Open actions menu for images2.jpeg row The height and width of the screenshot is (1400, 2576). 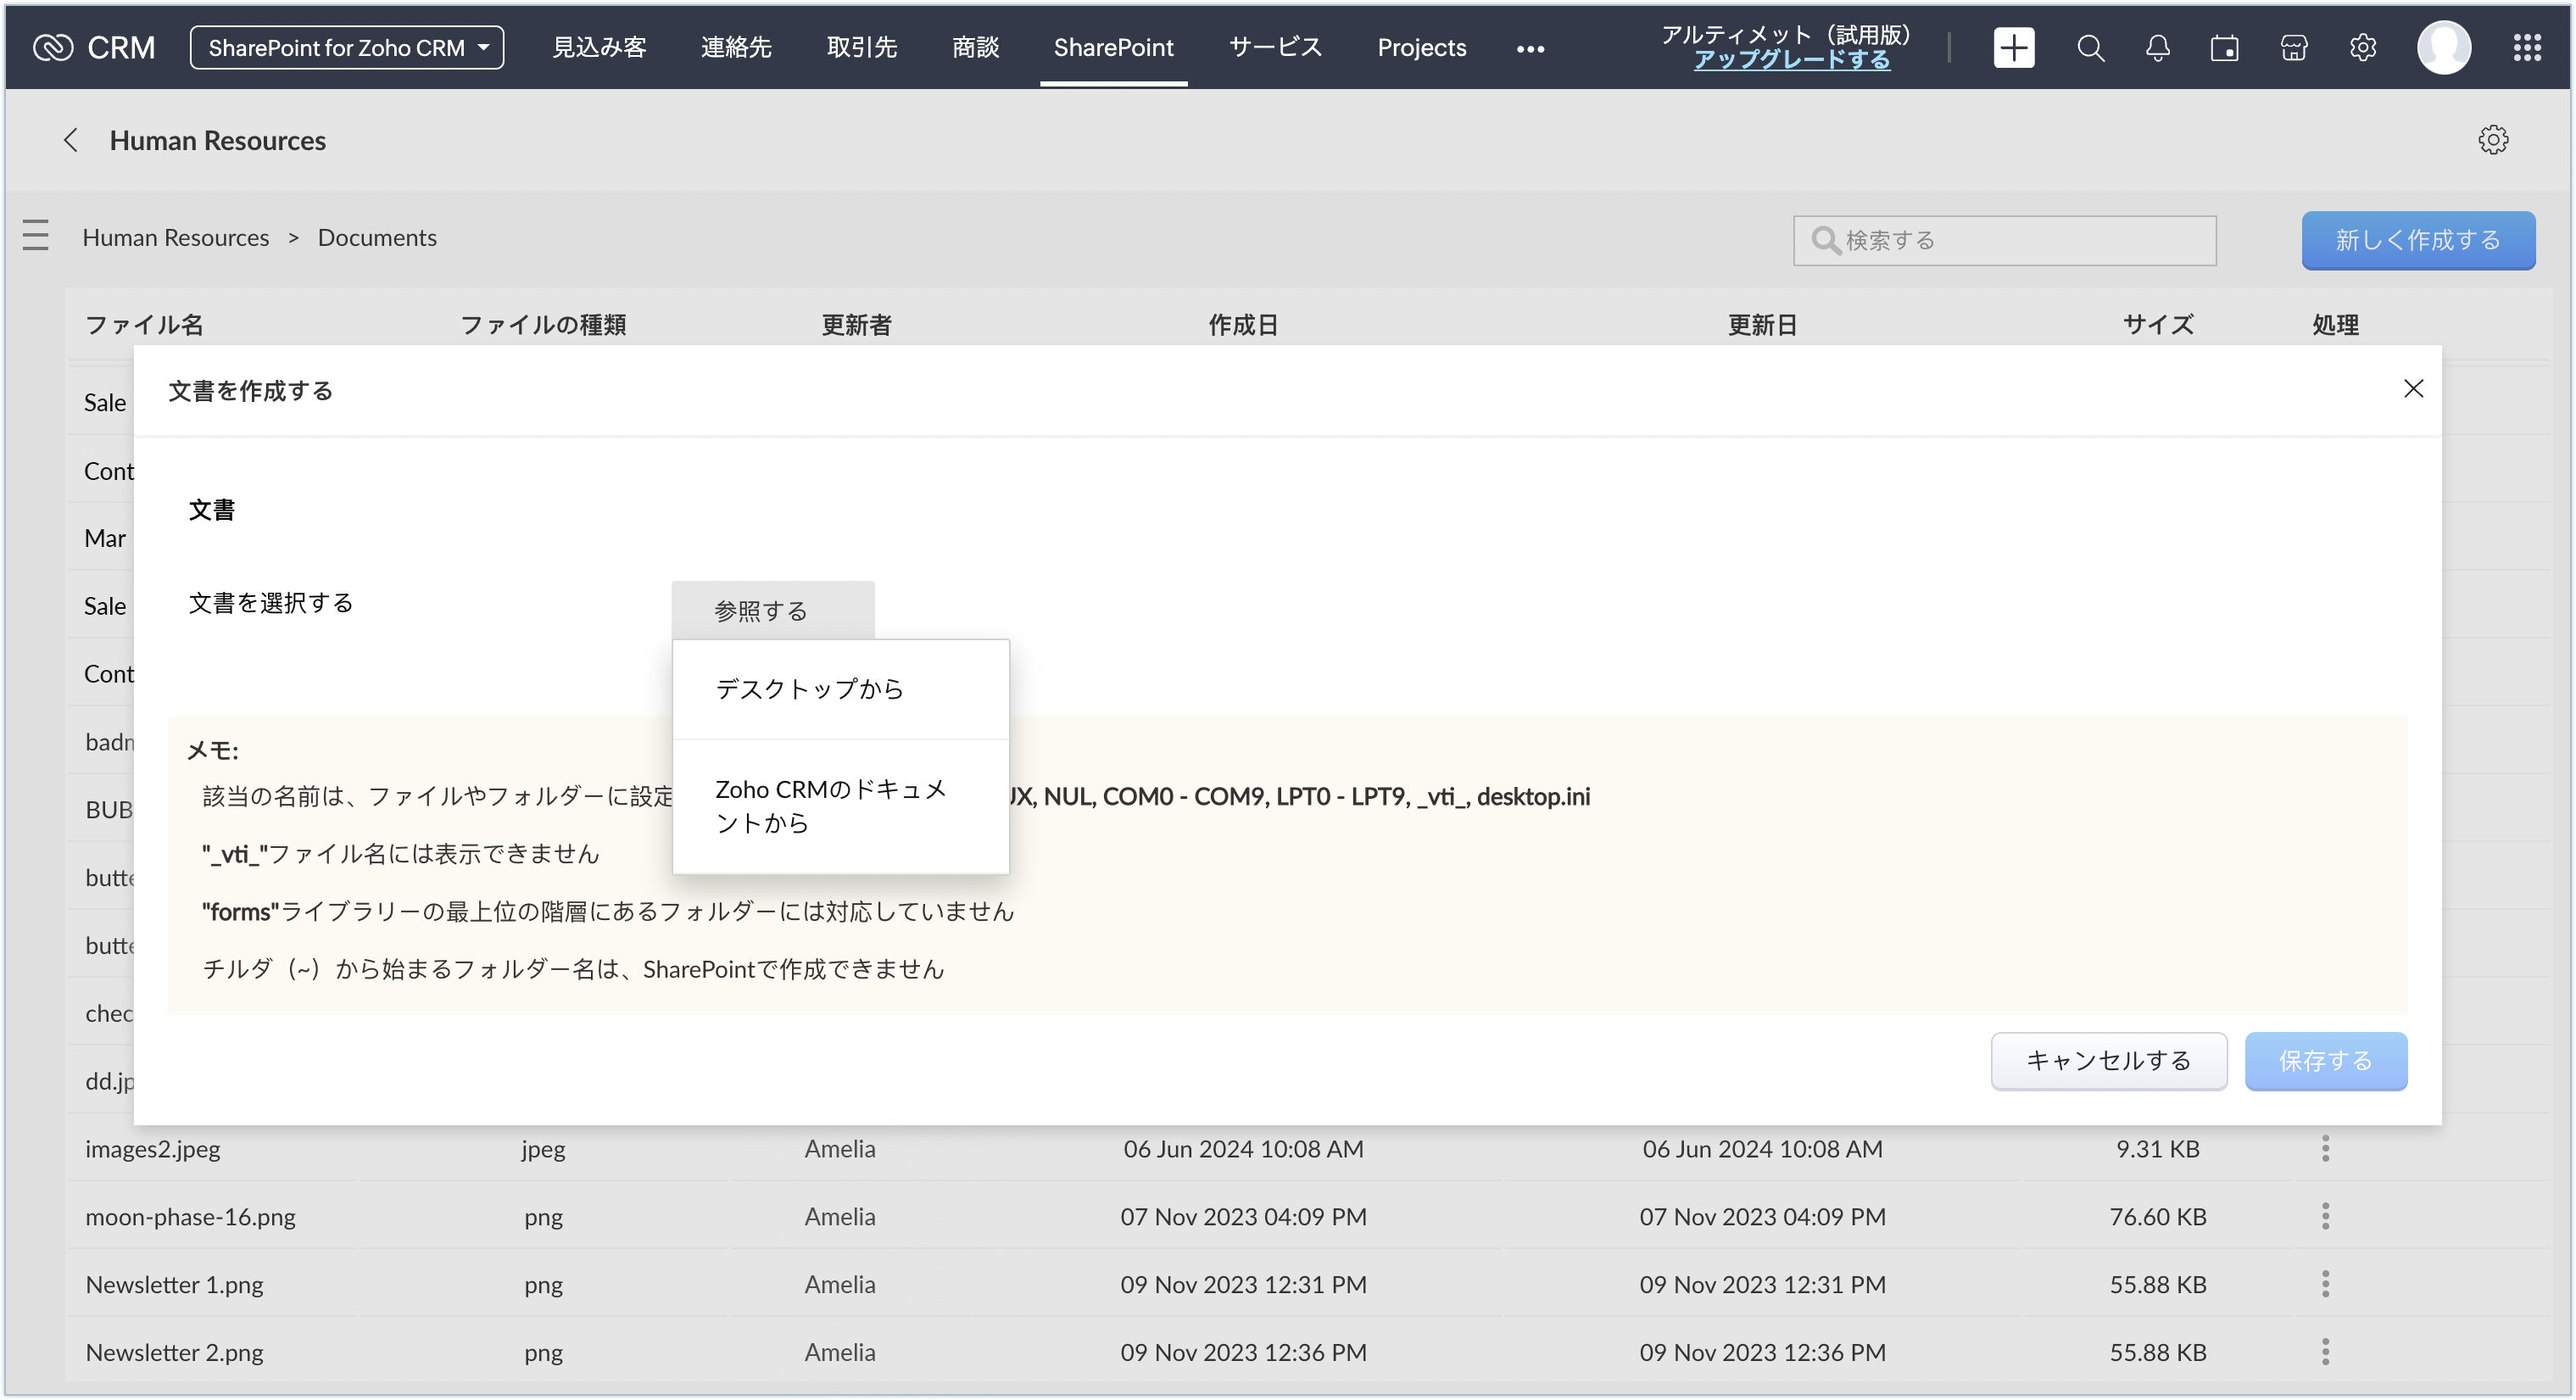(x=2325, y=1149)
